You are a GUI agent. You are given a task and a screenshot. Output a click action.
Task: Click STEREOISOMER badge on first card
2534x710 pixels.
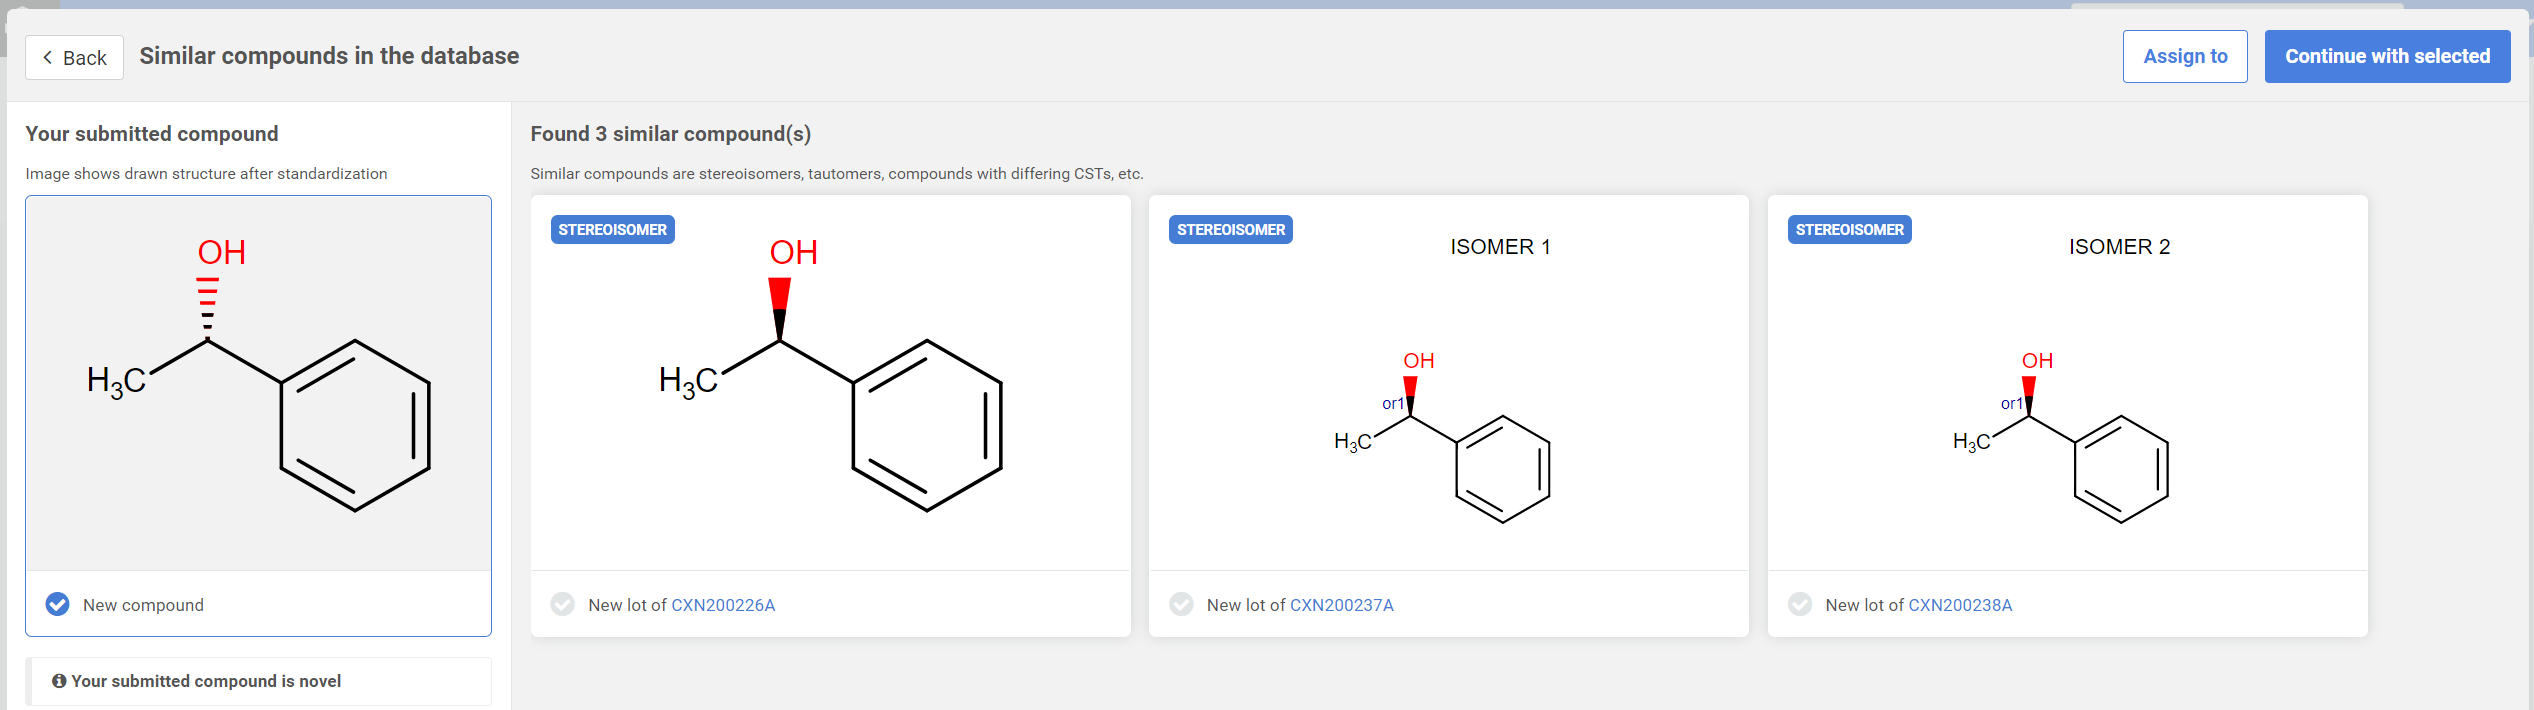click(612, 230)
